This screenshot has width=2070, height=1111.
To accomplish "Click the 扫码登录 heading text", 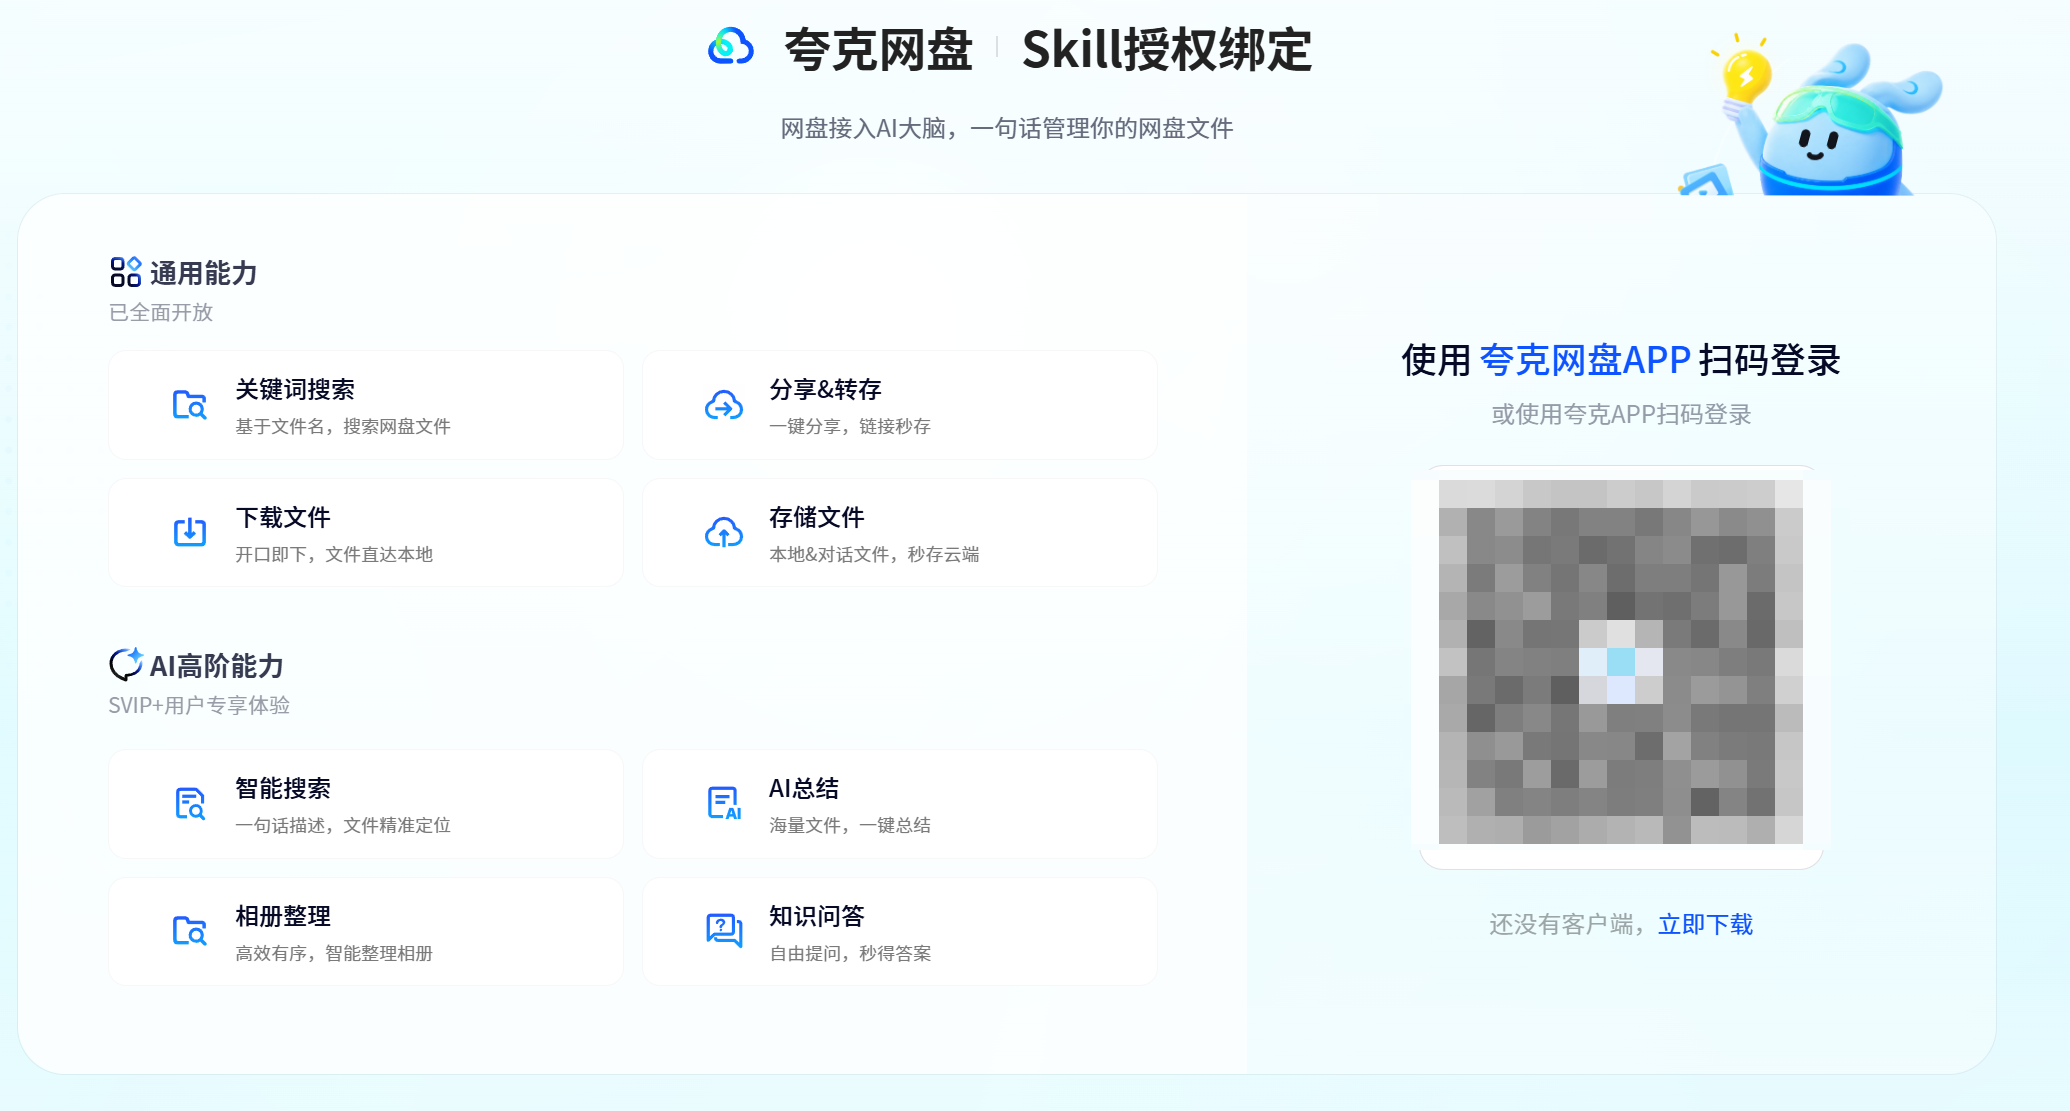I will tap(1769, 360).
